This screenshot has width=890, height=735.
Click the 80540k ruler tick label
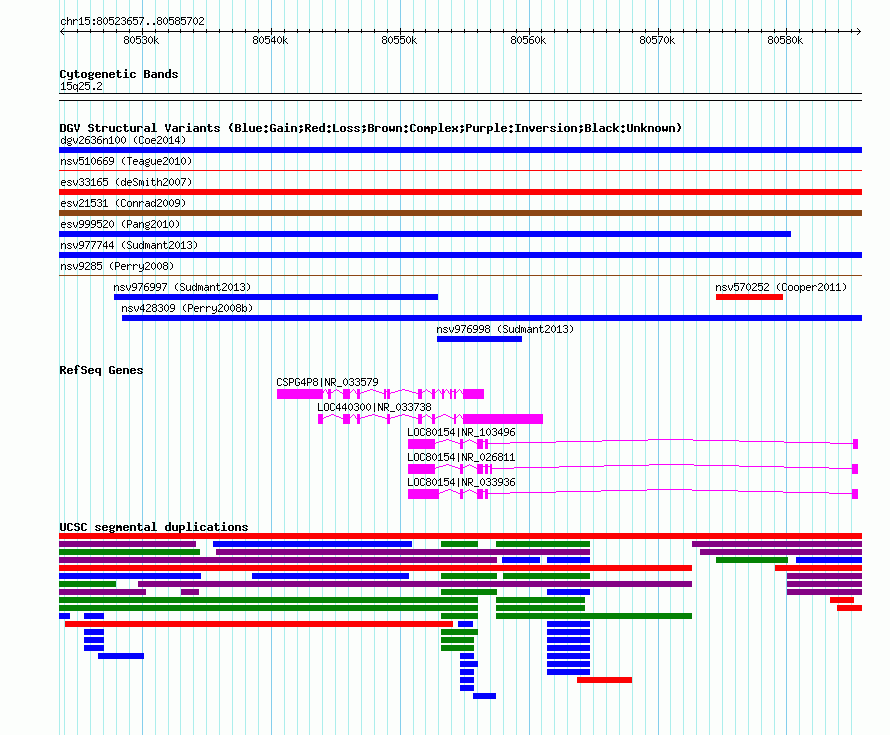click(x=270, y=40)
